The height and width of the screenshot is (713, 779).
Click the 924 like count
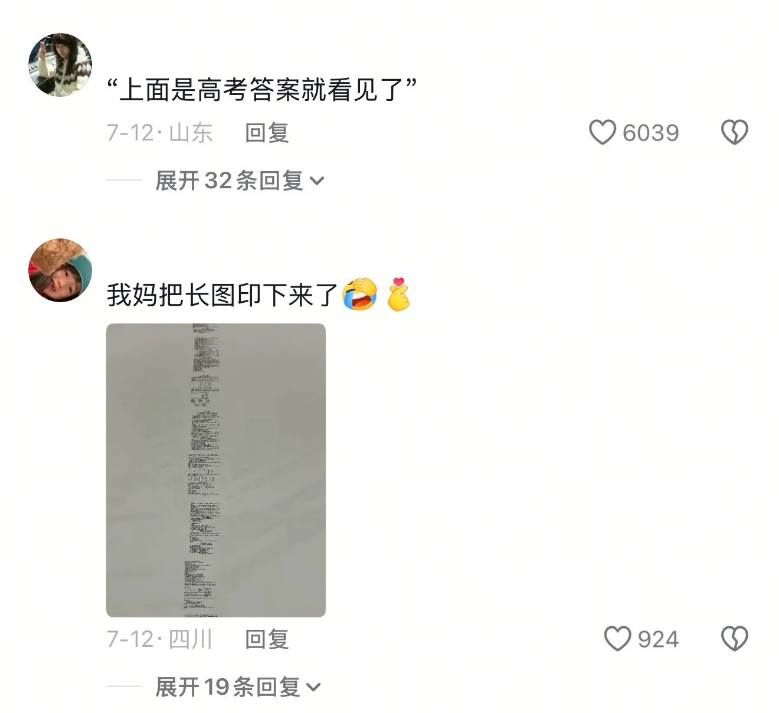pyautogui.click(x=658, y=639)
